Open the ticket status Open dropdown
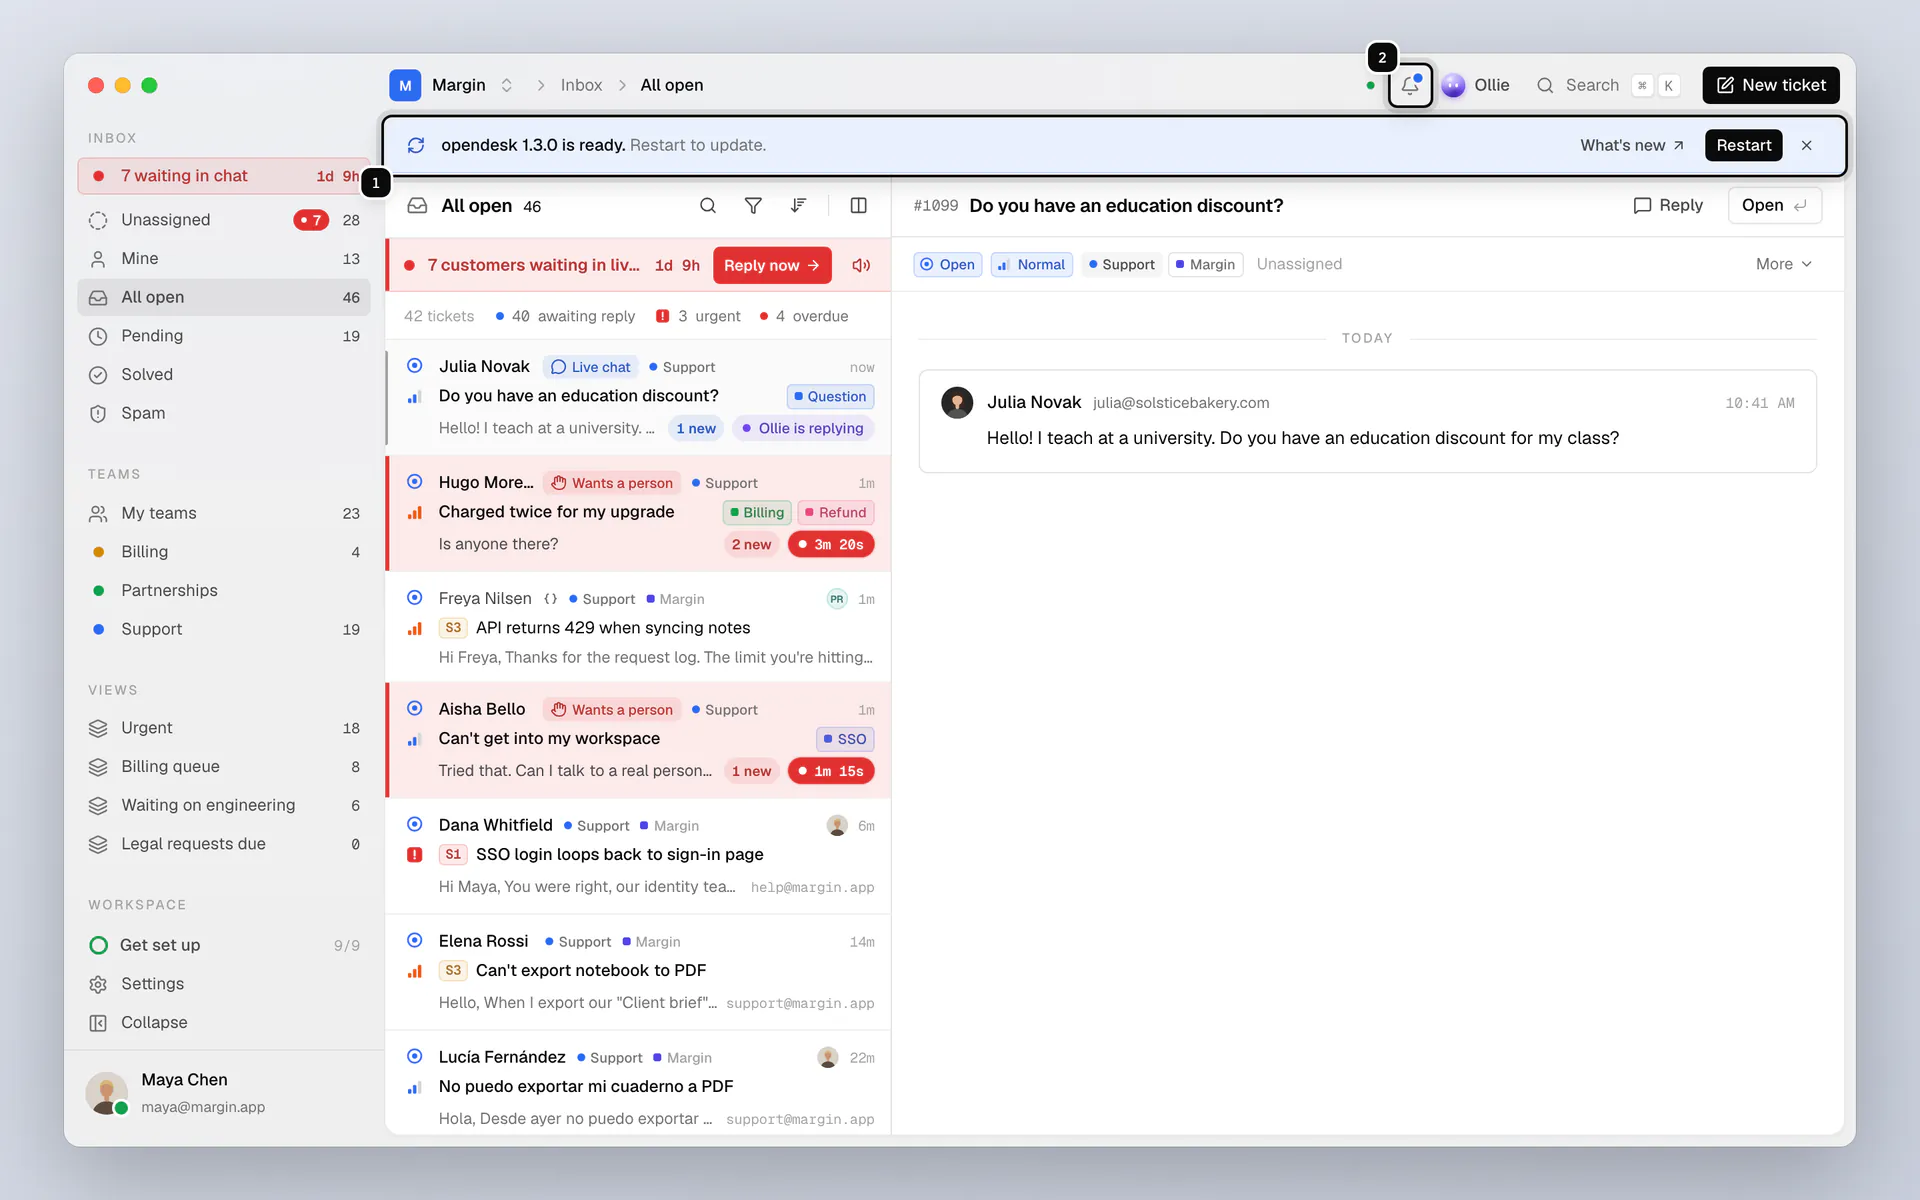The image size is (1920, 1200). click(x=1774, y=205)
